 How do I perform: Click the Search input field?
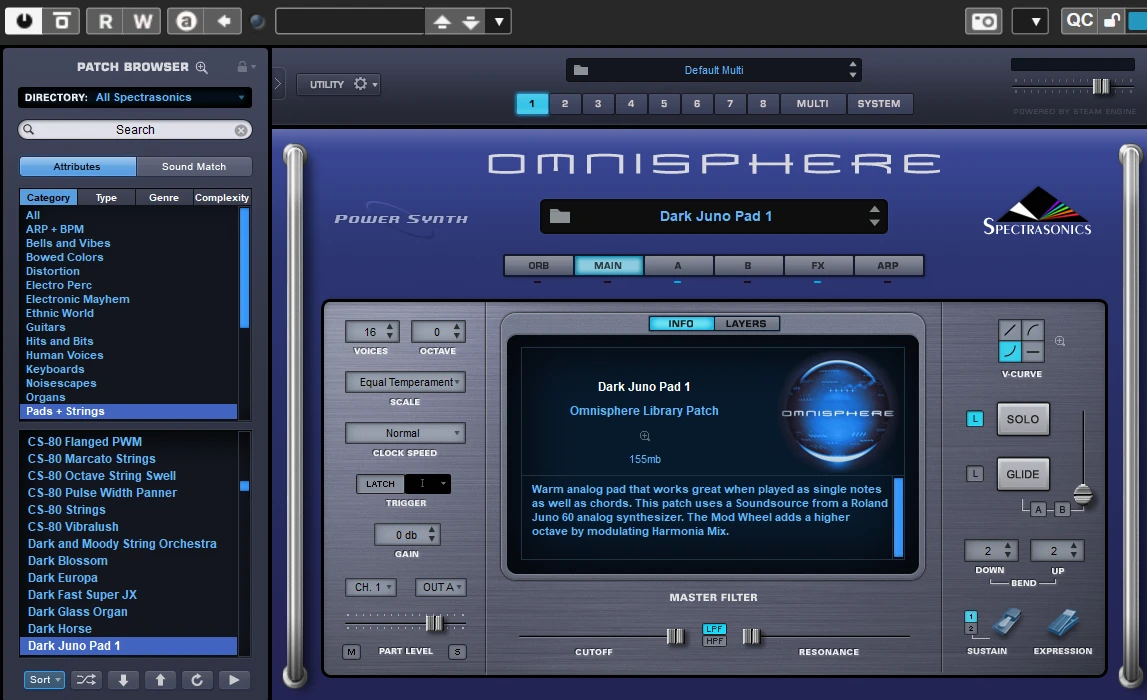pyautogui.click(x=135, y=130)
